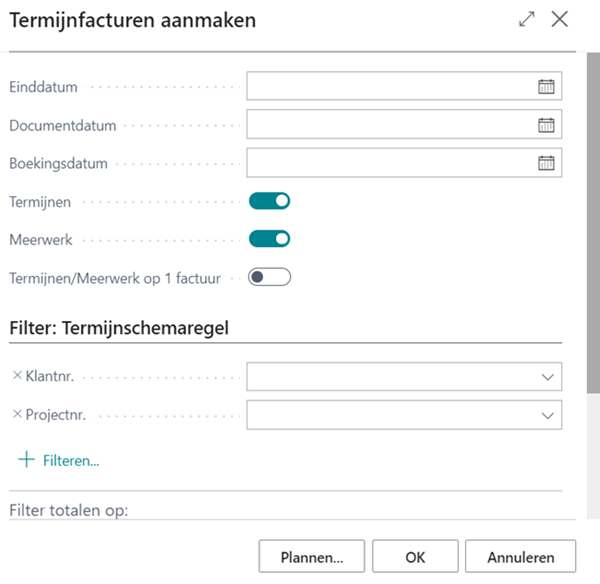Focus the Documentdatum text field
The height and width of the screenshot is (584, 600).
pyautogui.click(x=390, y=125)
